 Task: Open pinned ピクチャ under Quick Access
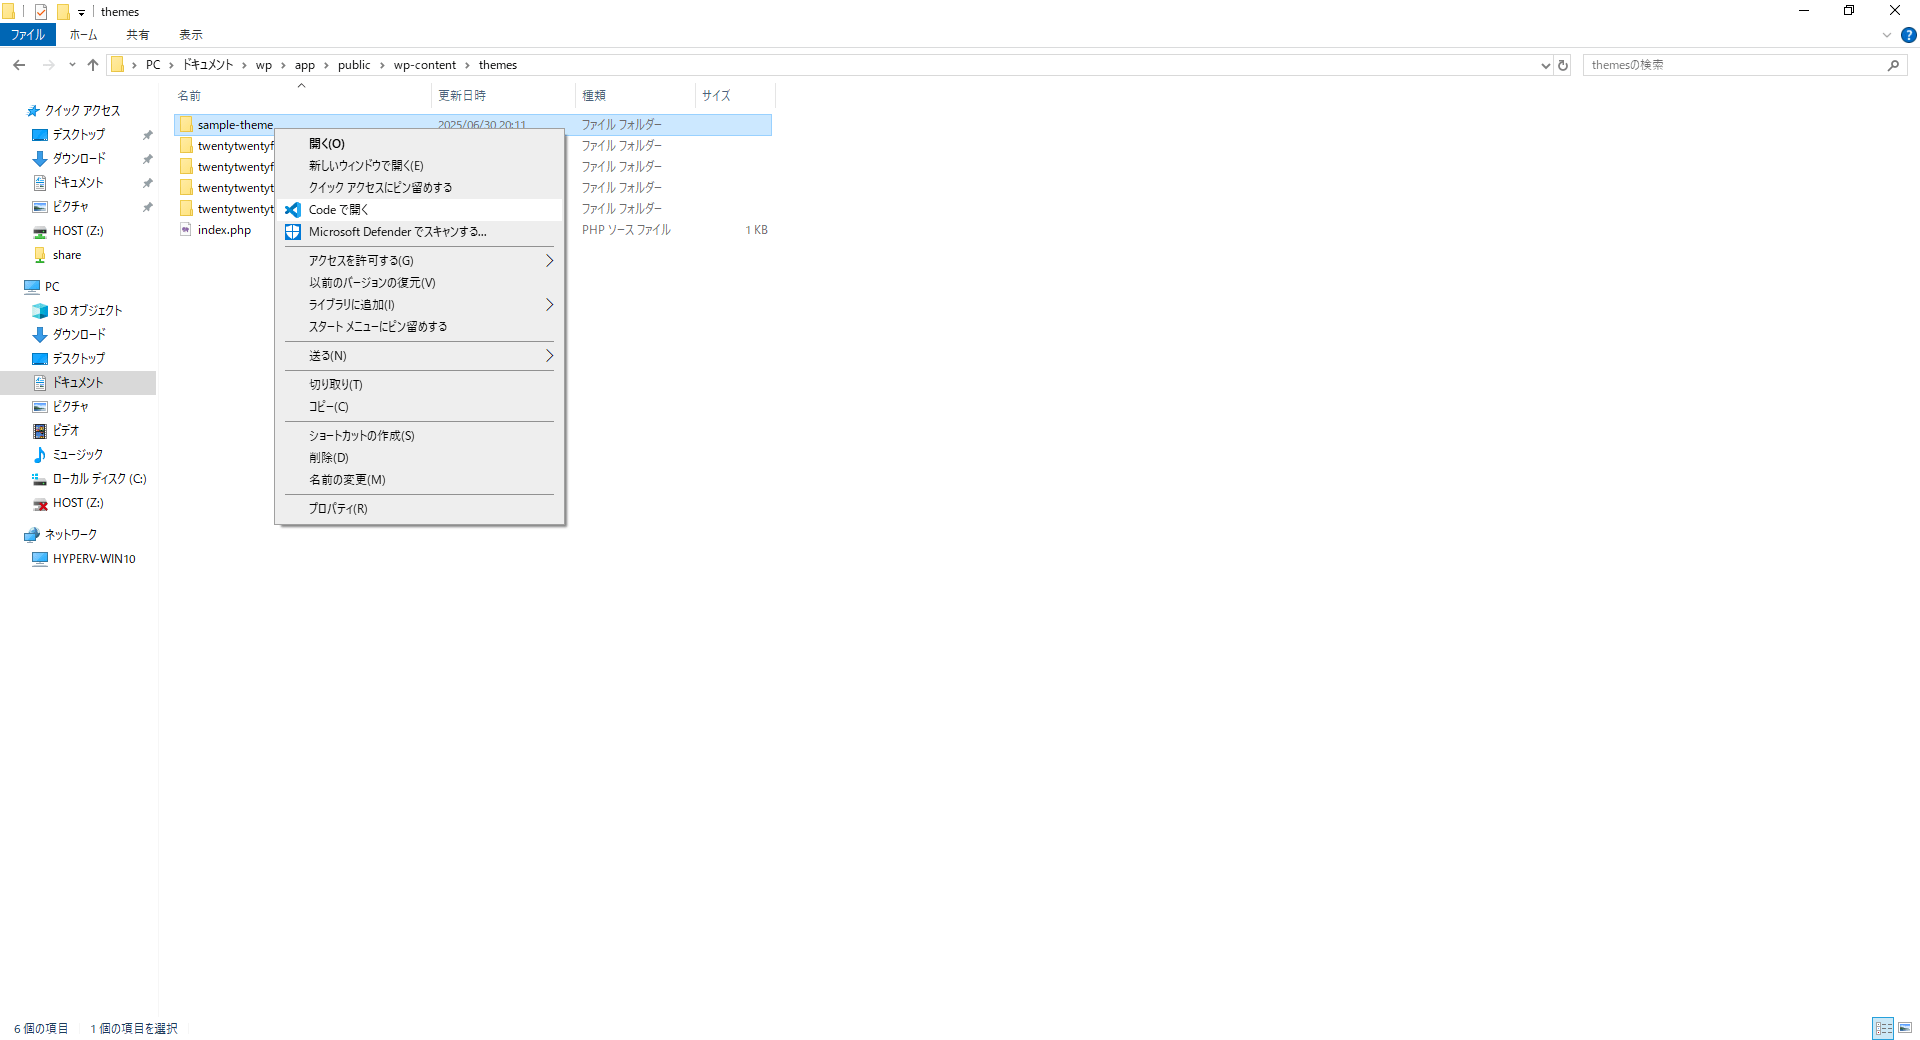click(x=71, y=207)
